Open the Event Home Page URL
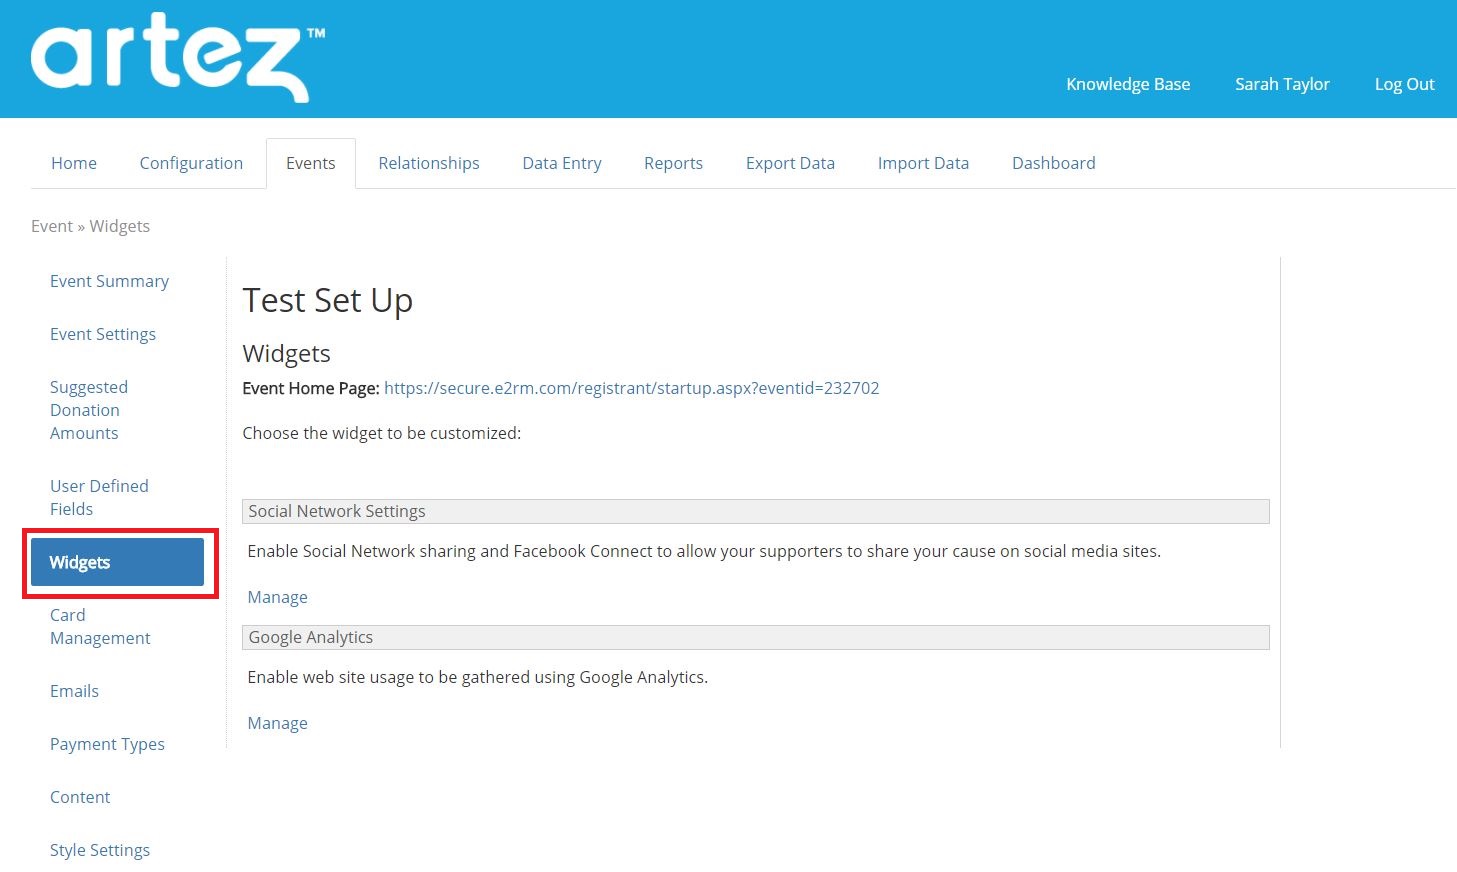This screenshot has width=1457, height=872. point(632,388)
